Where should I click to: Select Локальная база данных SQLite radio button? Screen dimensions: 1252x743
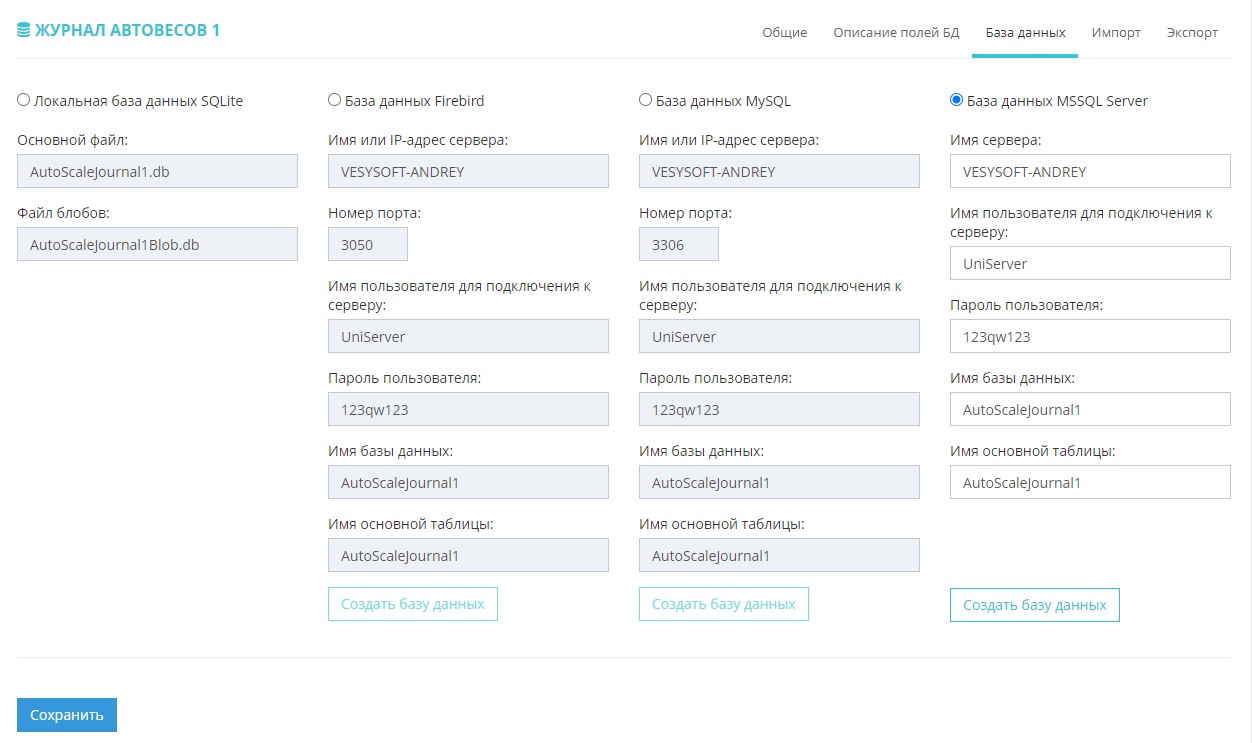24,100
